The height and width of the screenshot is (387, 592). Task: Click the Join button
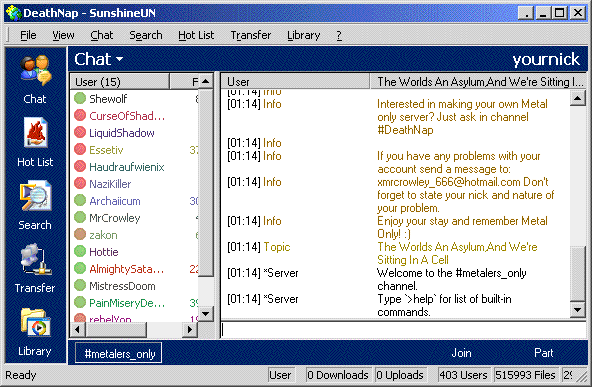coord(461,353)
